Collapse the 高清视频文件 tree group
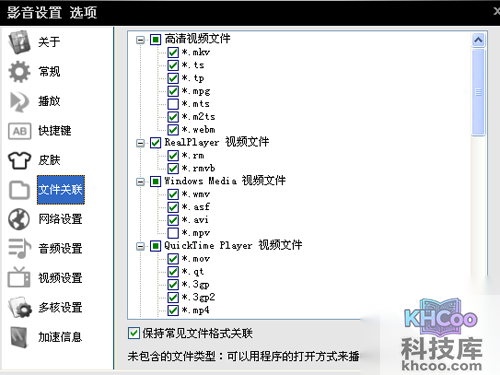 coord(140,40)
